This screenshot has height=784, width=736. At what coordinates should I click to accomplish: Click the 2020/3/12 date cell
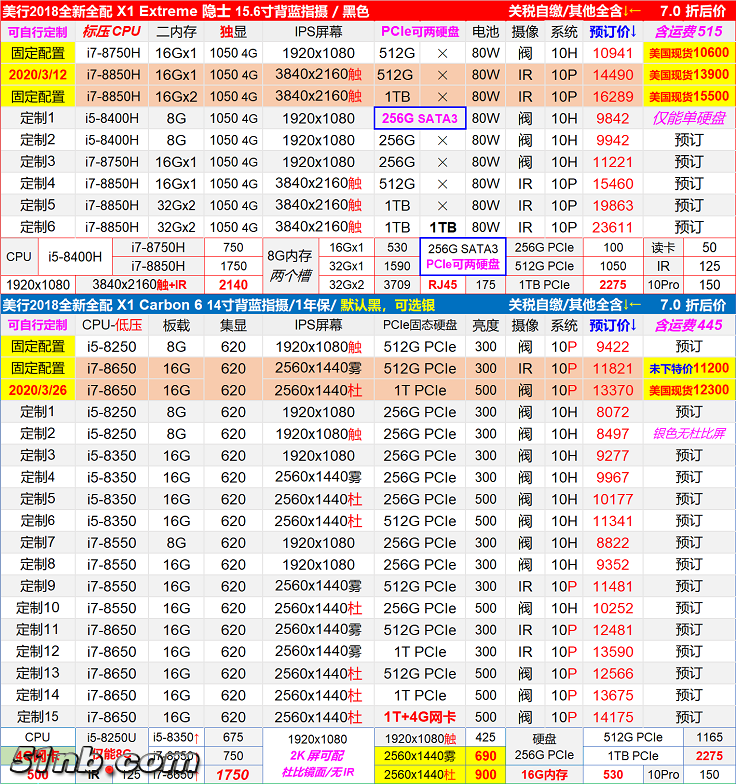(37, 75)
